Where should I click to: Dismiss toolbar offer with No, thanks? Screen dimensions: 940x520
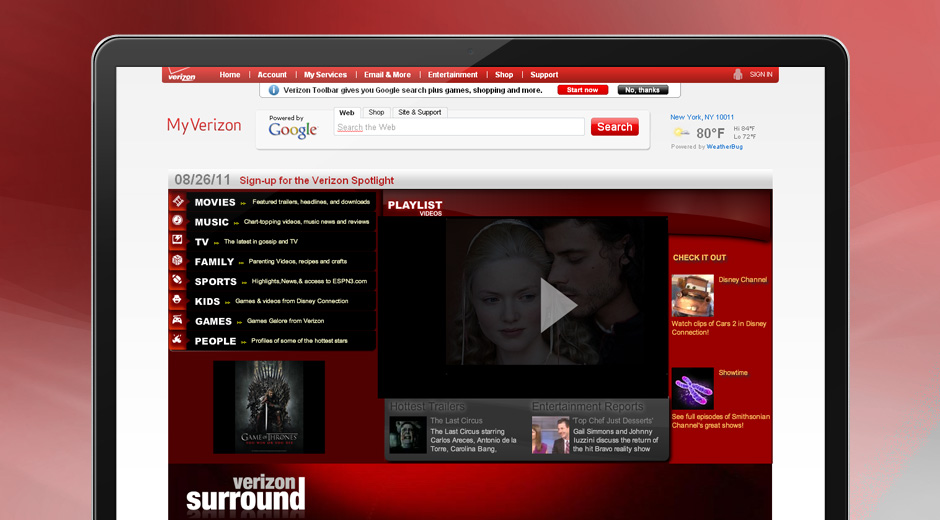[x=643, y=90]
